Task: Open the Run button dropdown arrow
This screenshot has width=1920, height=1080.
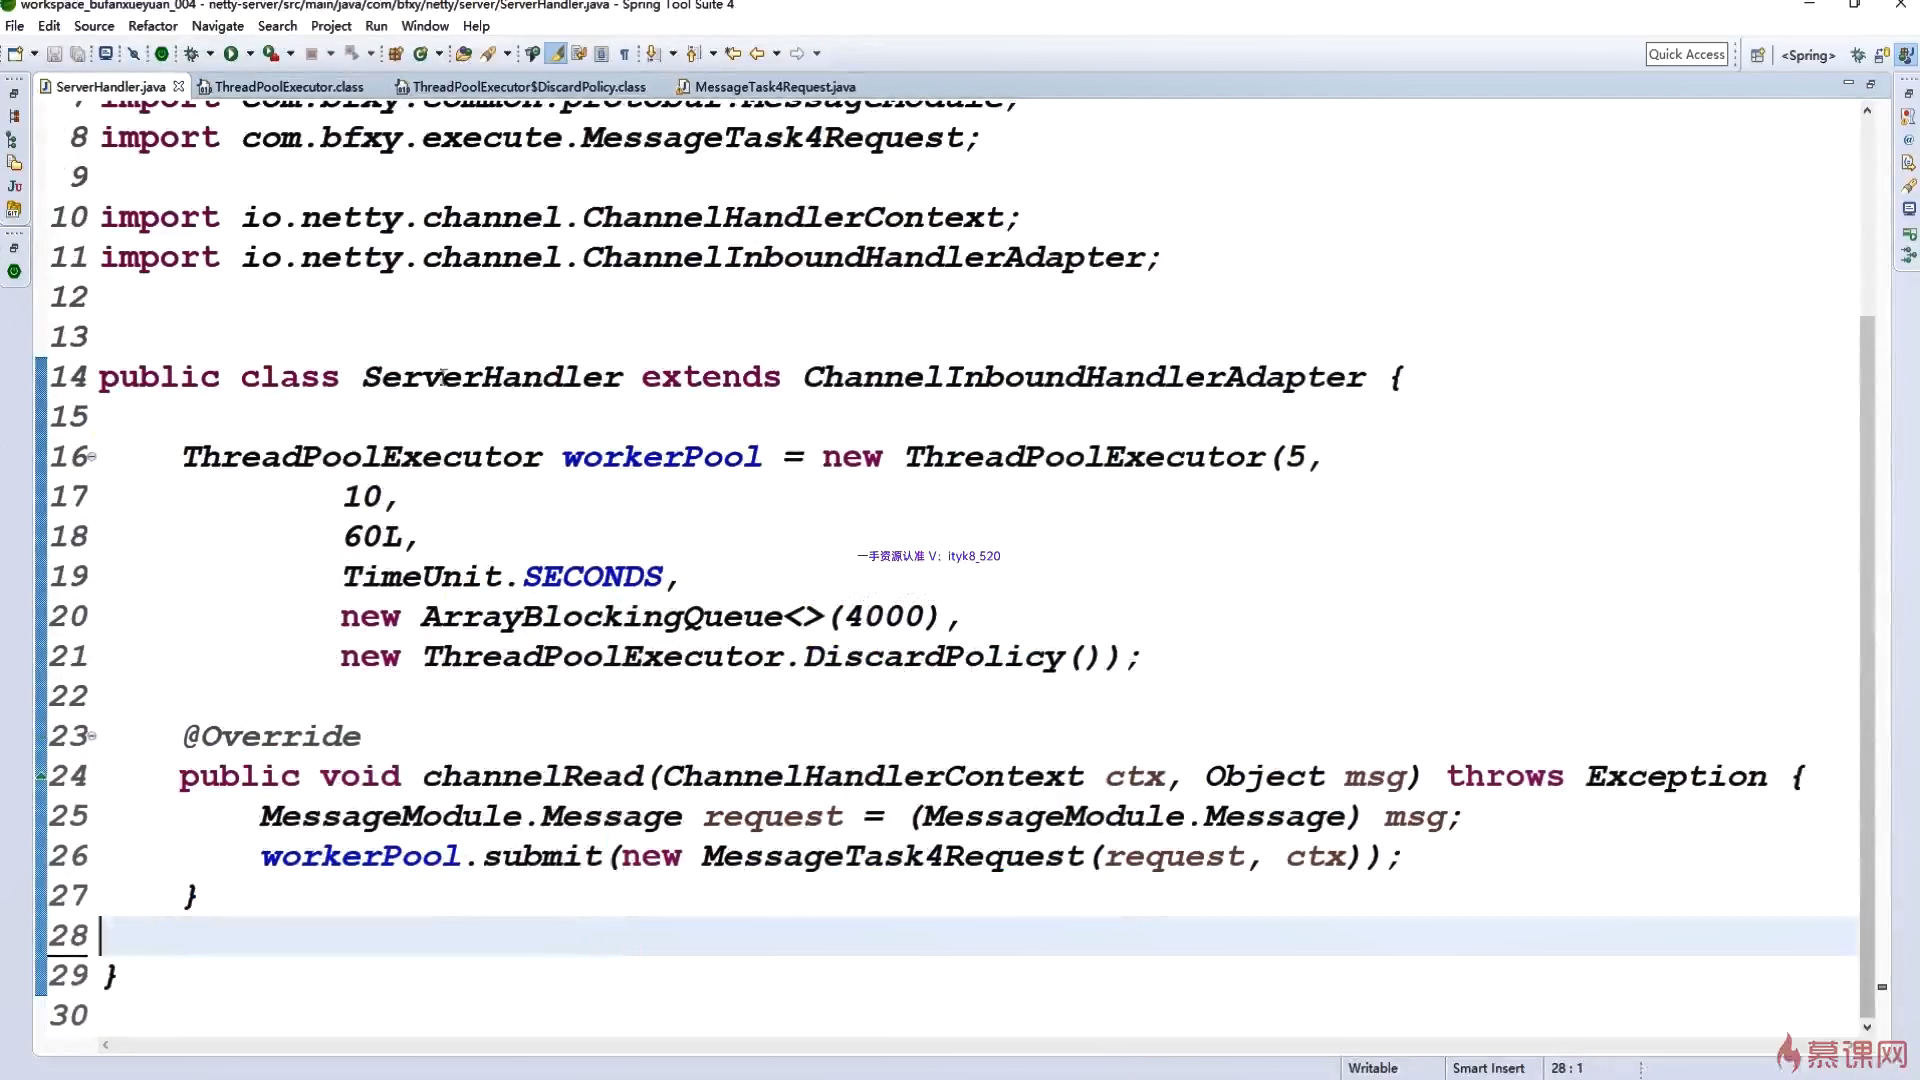Action: 250,54
